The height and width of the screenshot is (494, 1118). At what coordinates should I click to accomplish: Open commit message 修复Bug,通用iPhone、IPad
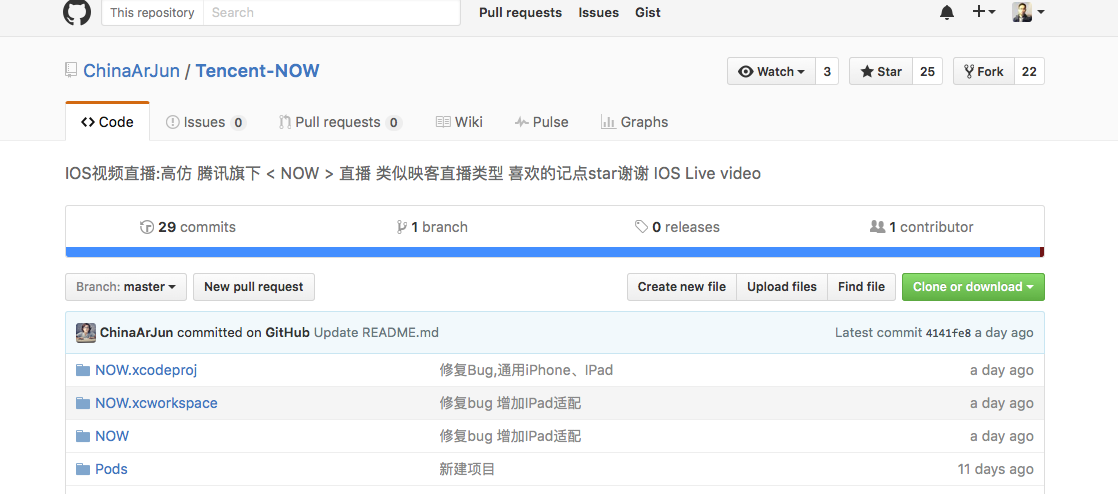point(526,370)
